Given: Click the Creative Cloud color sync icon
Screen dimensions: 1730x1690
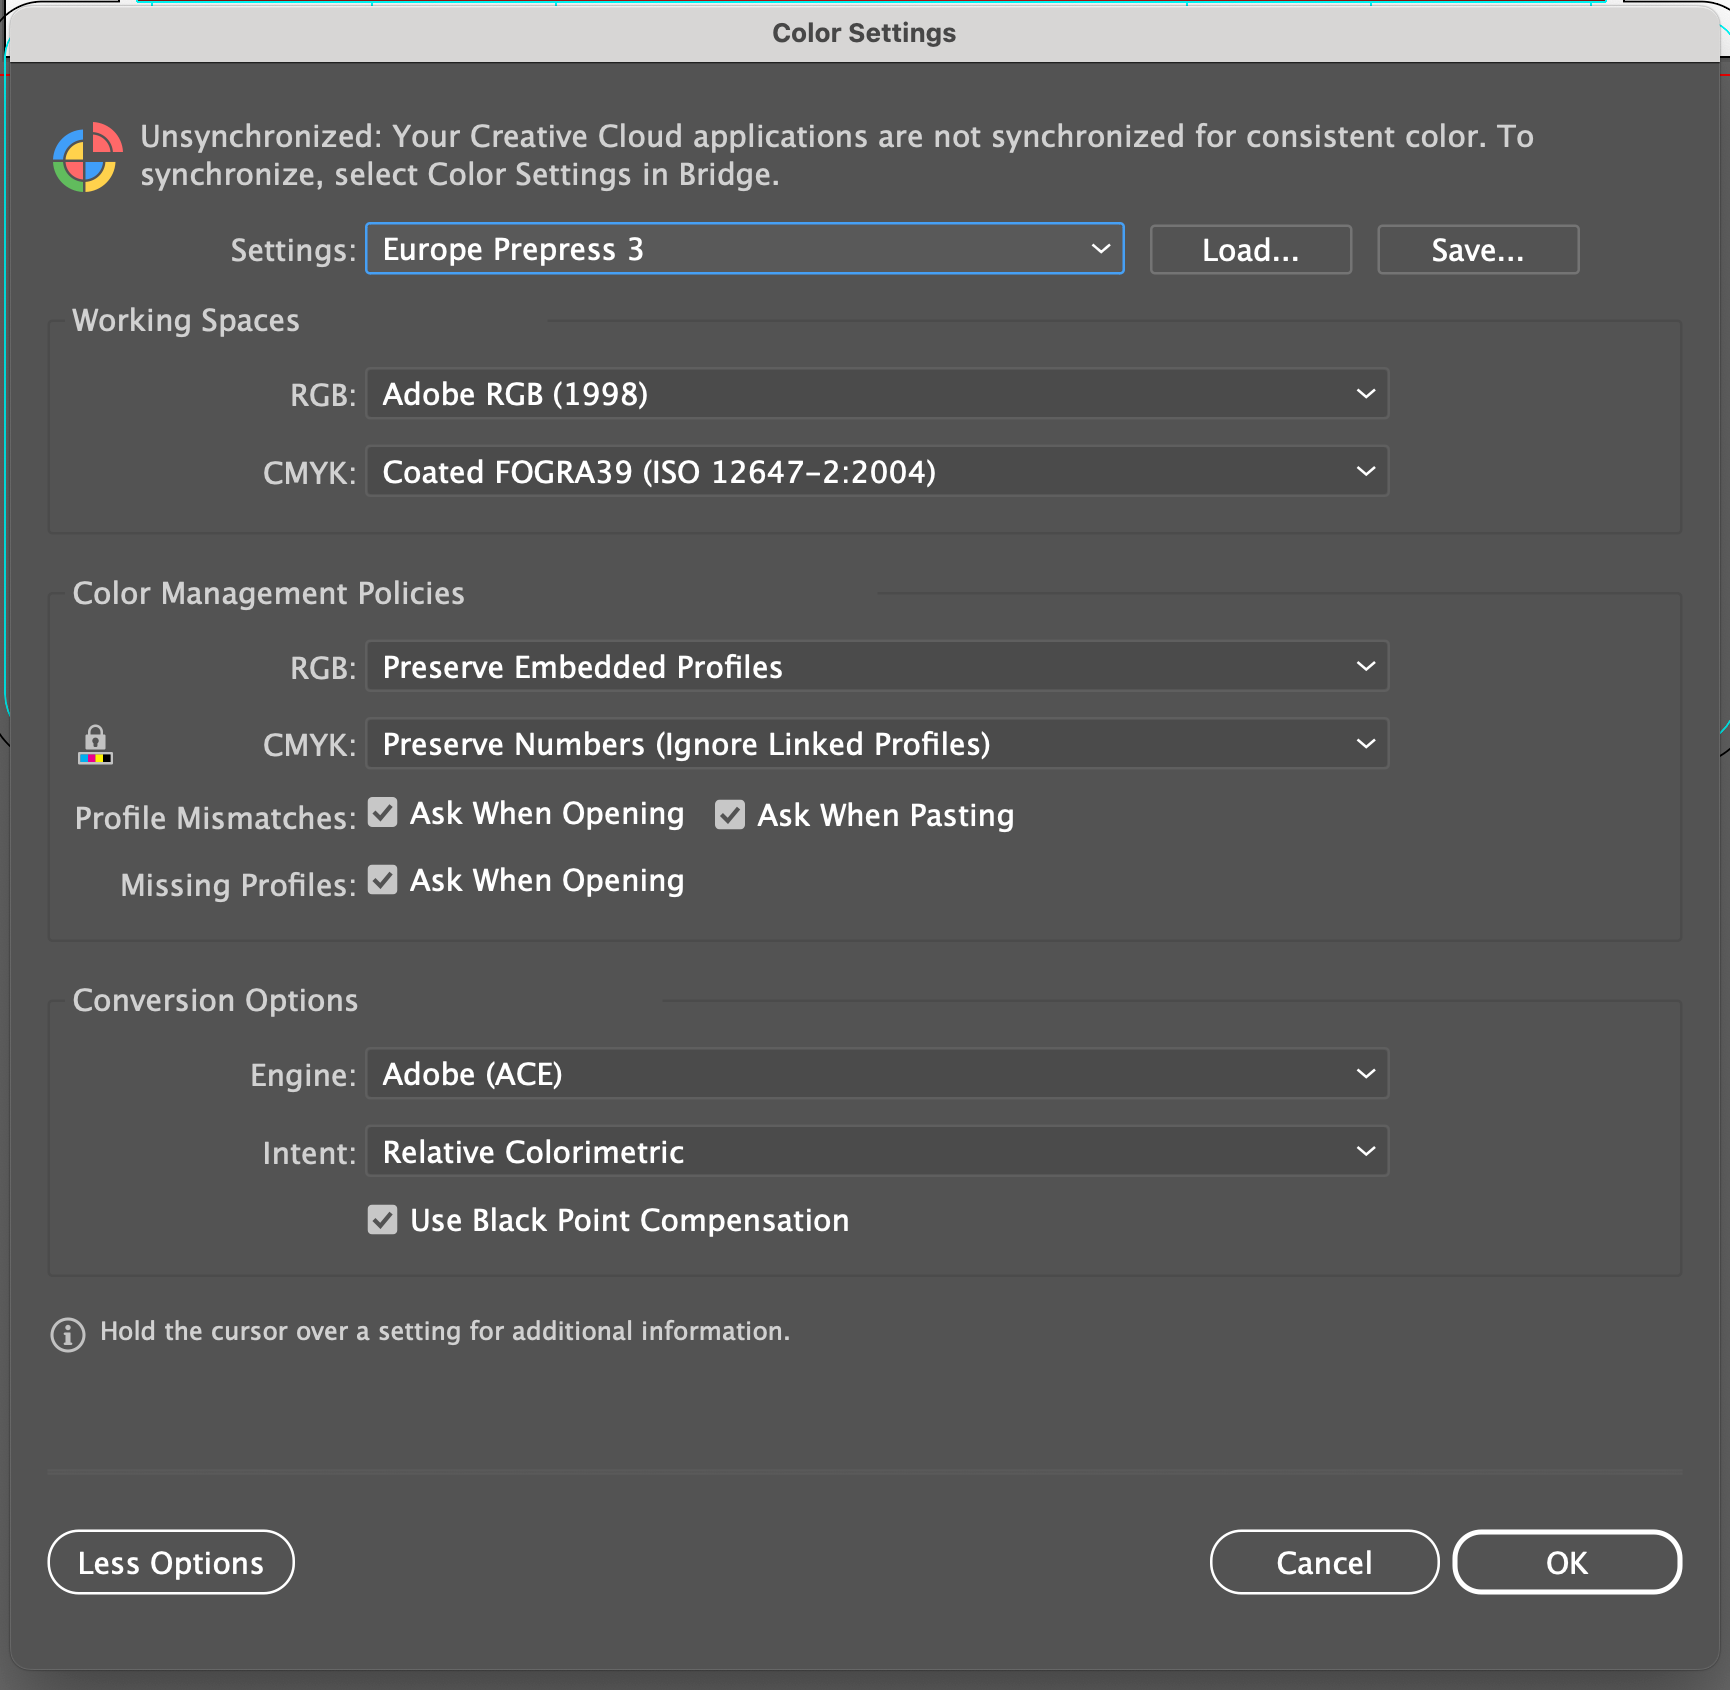Looking at the screenshot, I should [x=88, y=157].
